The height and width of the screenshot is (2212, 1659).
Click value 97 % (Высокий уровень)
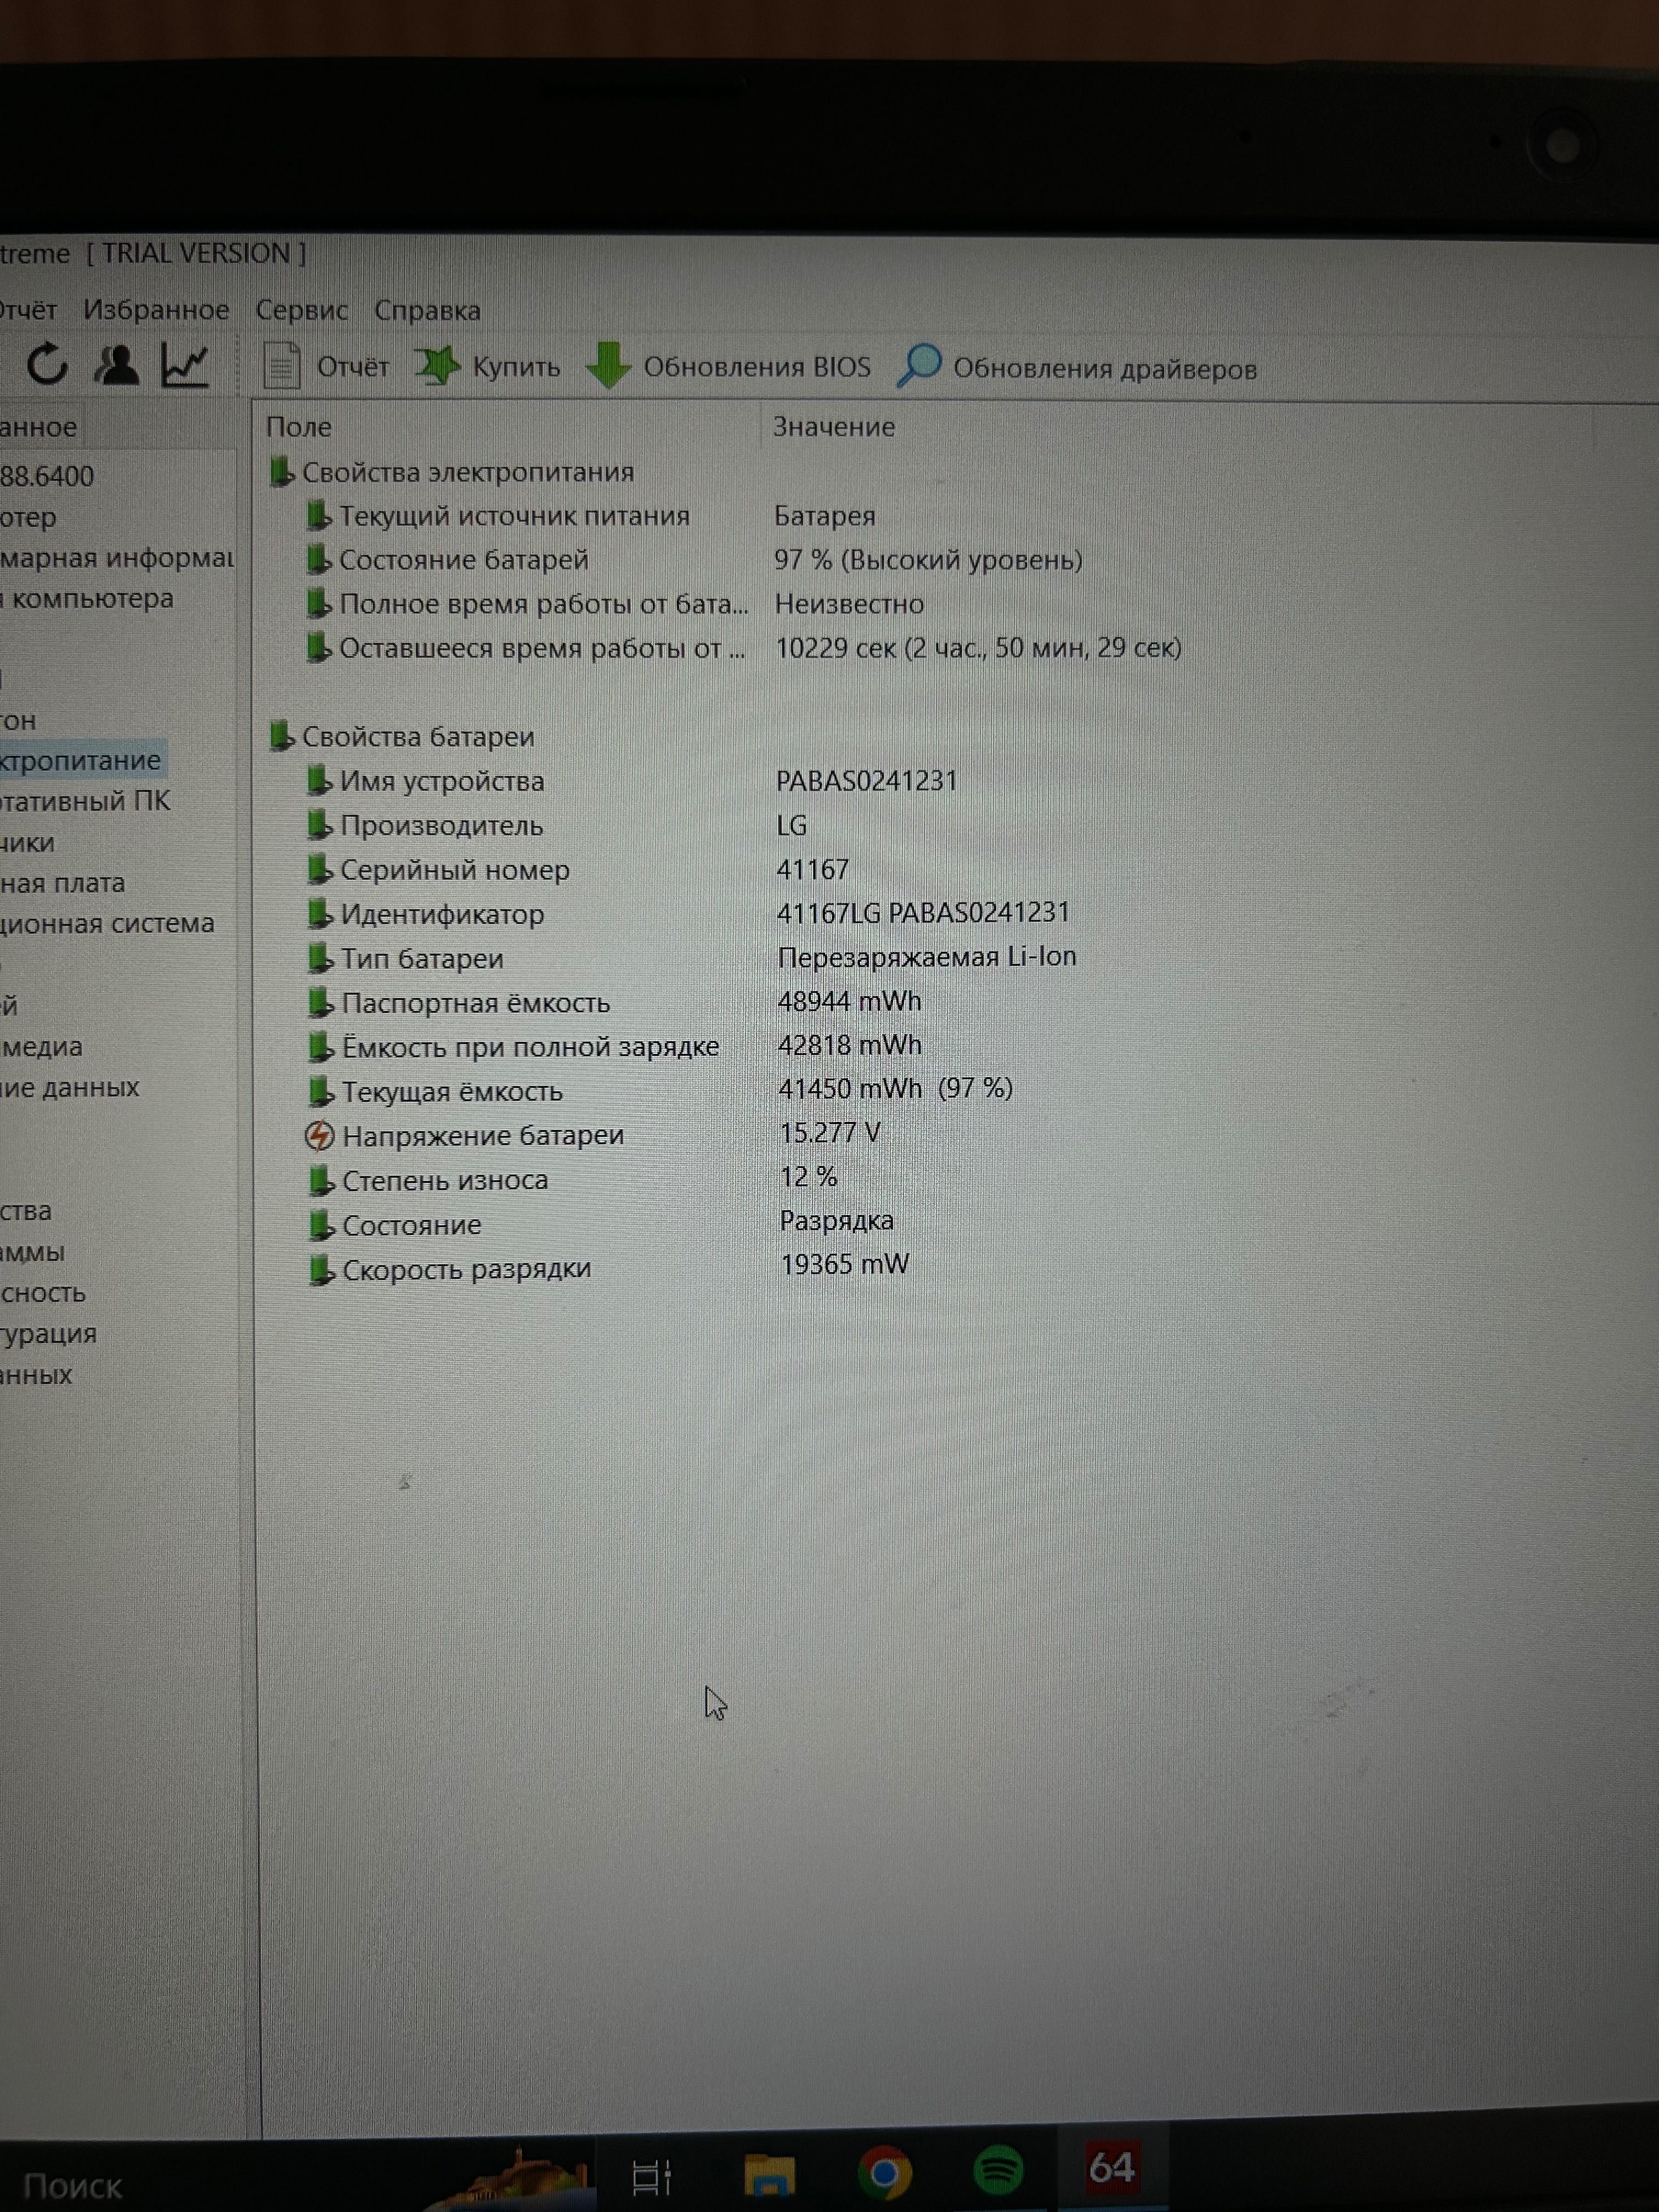click(x=928, y=560)
